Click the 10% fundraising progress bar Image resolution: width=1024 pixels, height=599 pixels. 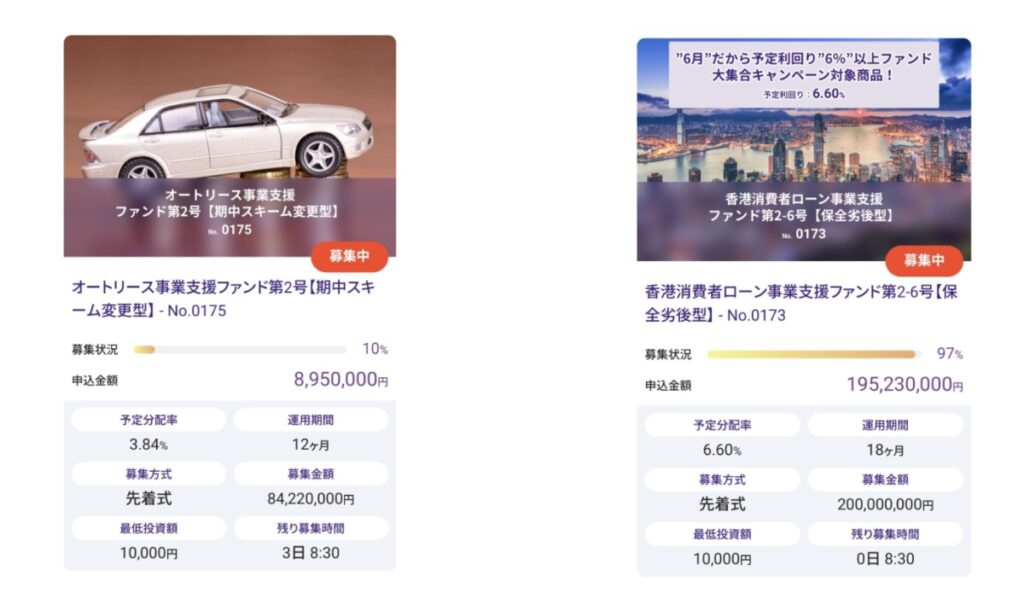(239, 350)
